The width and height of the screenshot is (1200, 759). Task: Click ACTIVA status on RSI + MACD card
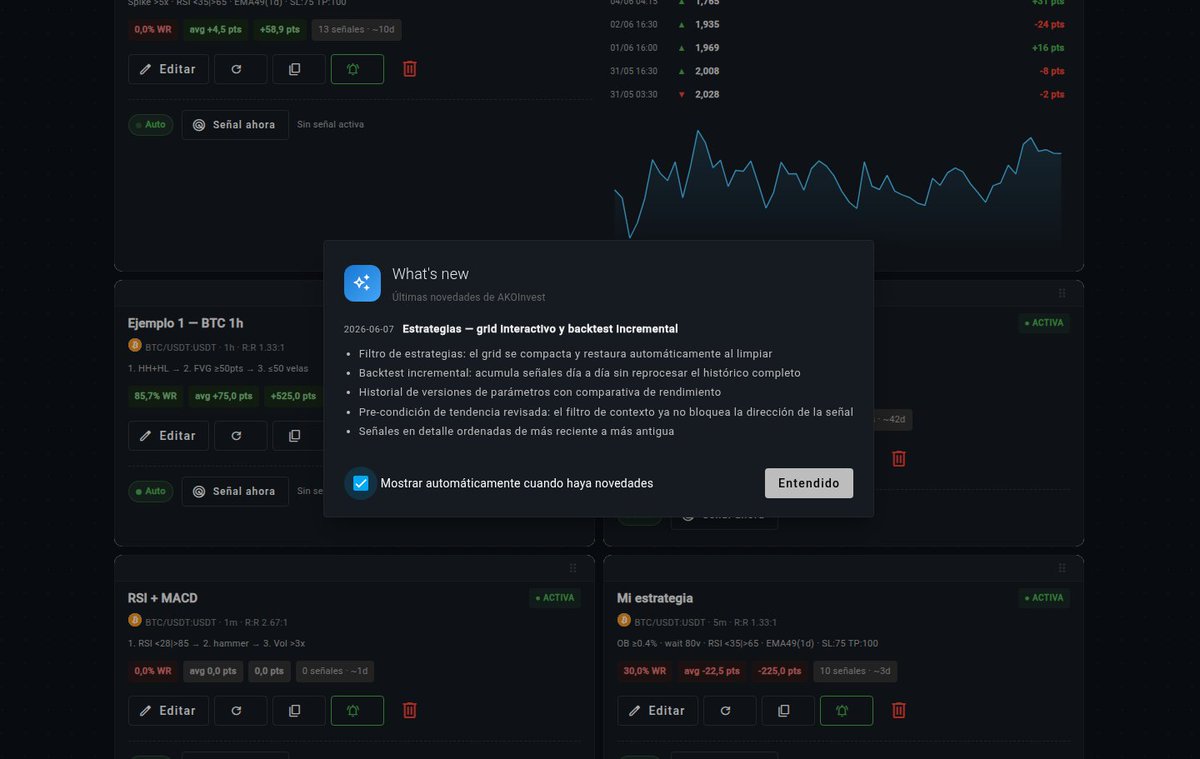[555, 598]
